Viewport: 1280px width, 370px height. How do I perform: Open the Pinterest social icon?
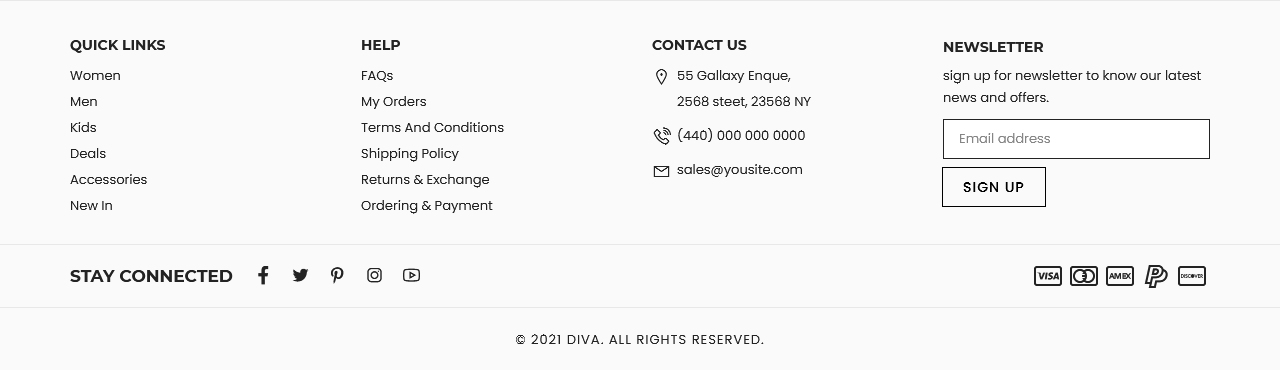coord(337,276)
